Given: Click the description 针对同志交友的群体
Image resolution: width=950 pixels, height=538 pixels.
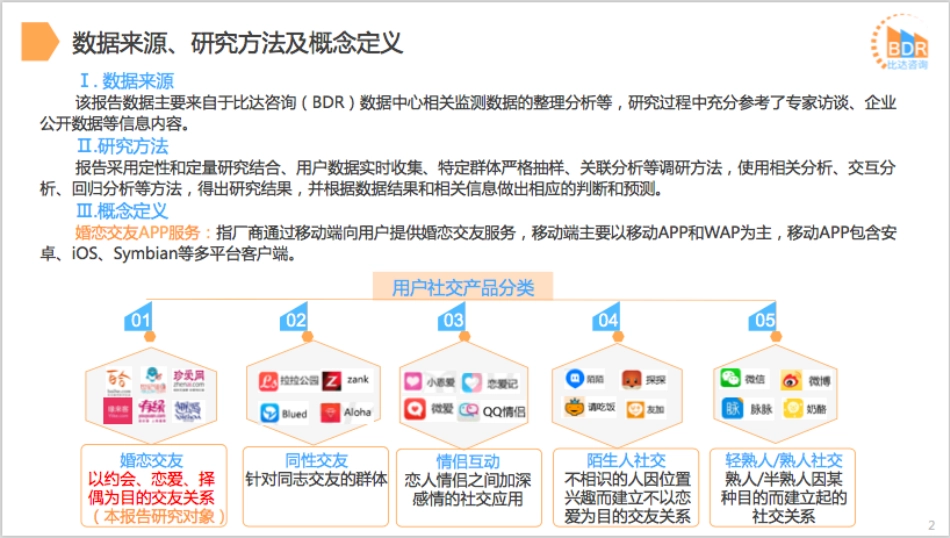Looking at the screenshot, I should (316, 479).
